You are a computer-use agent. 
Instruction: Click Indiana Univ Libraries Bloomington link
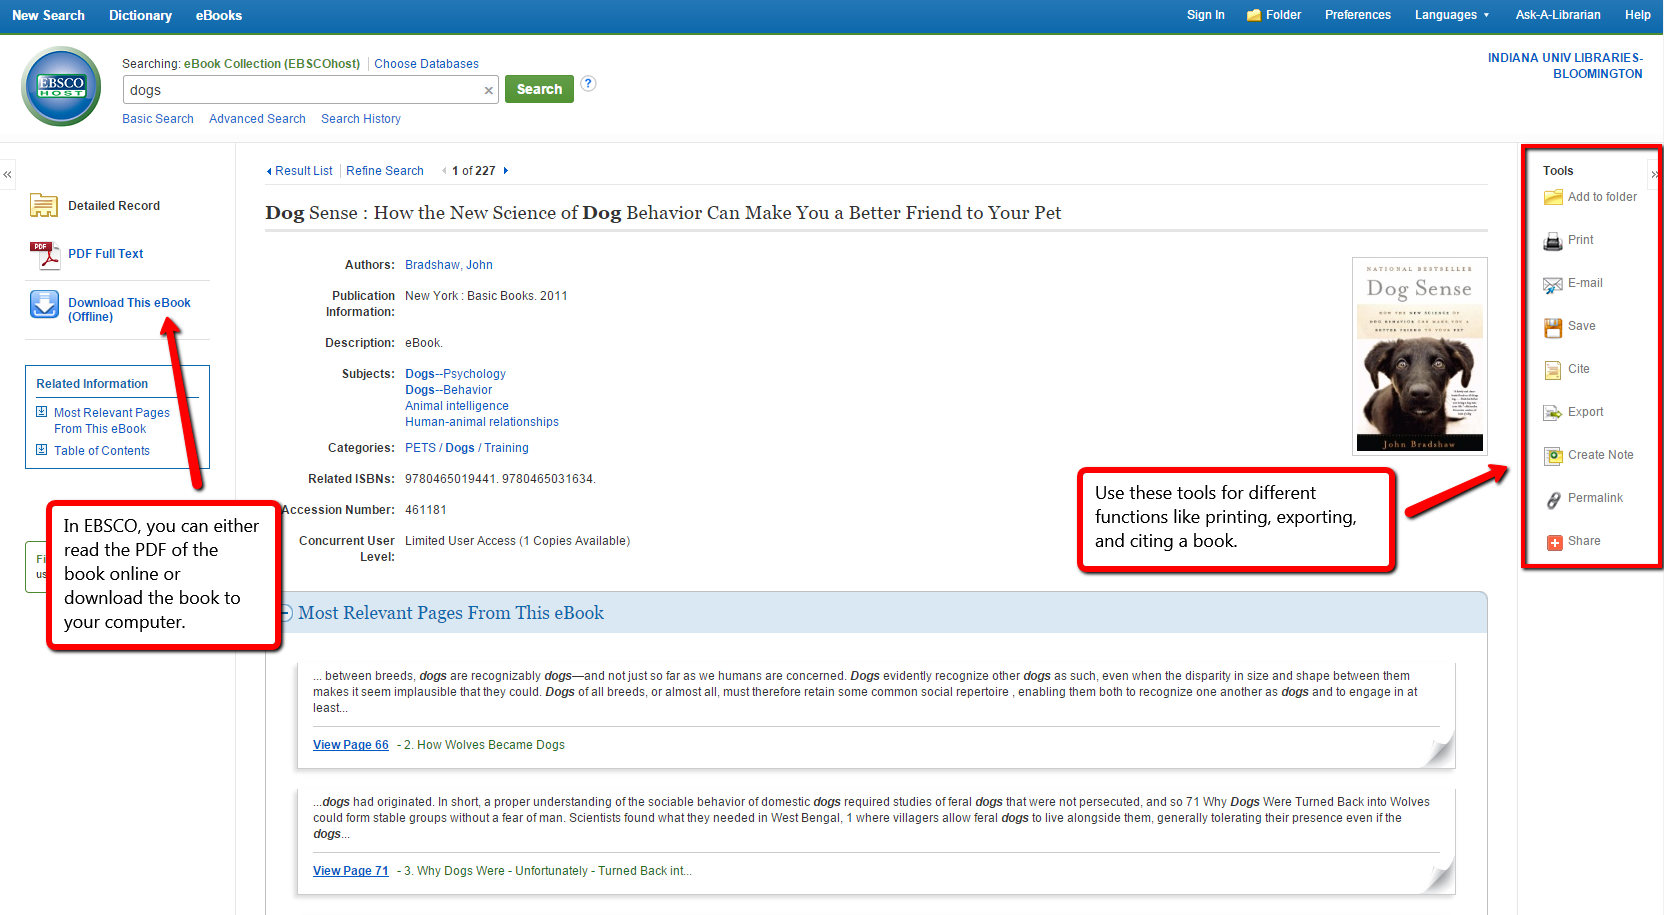[1565, 66]
